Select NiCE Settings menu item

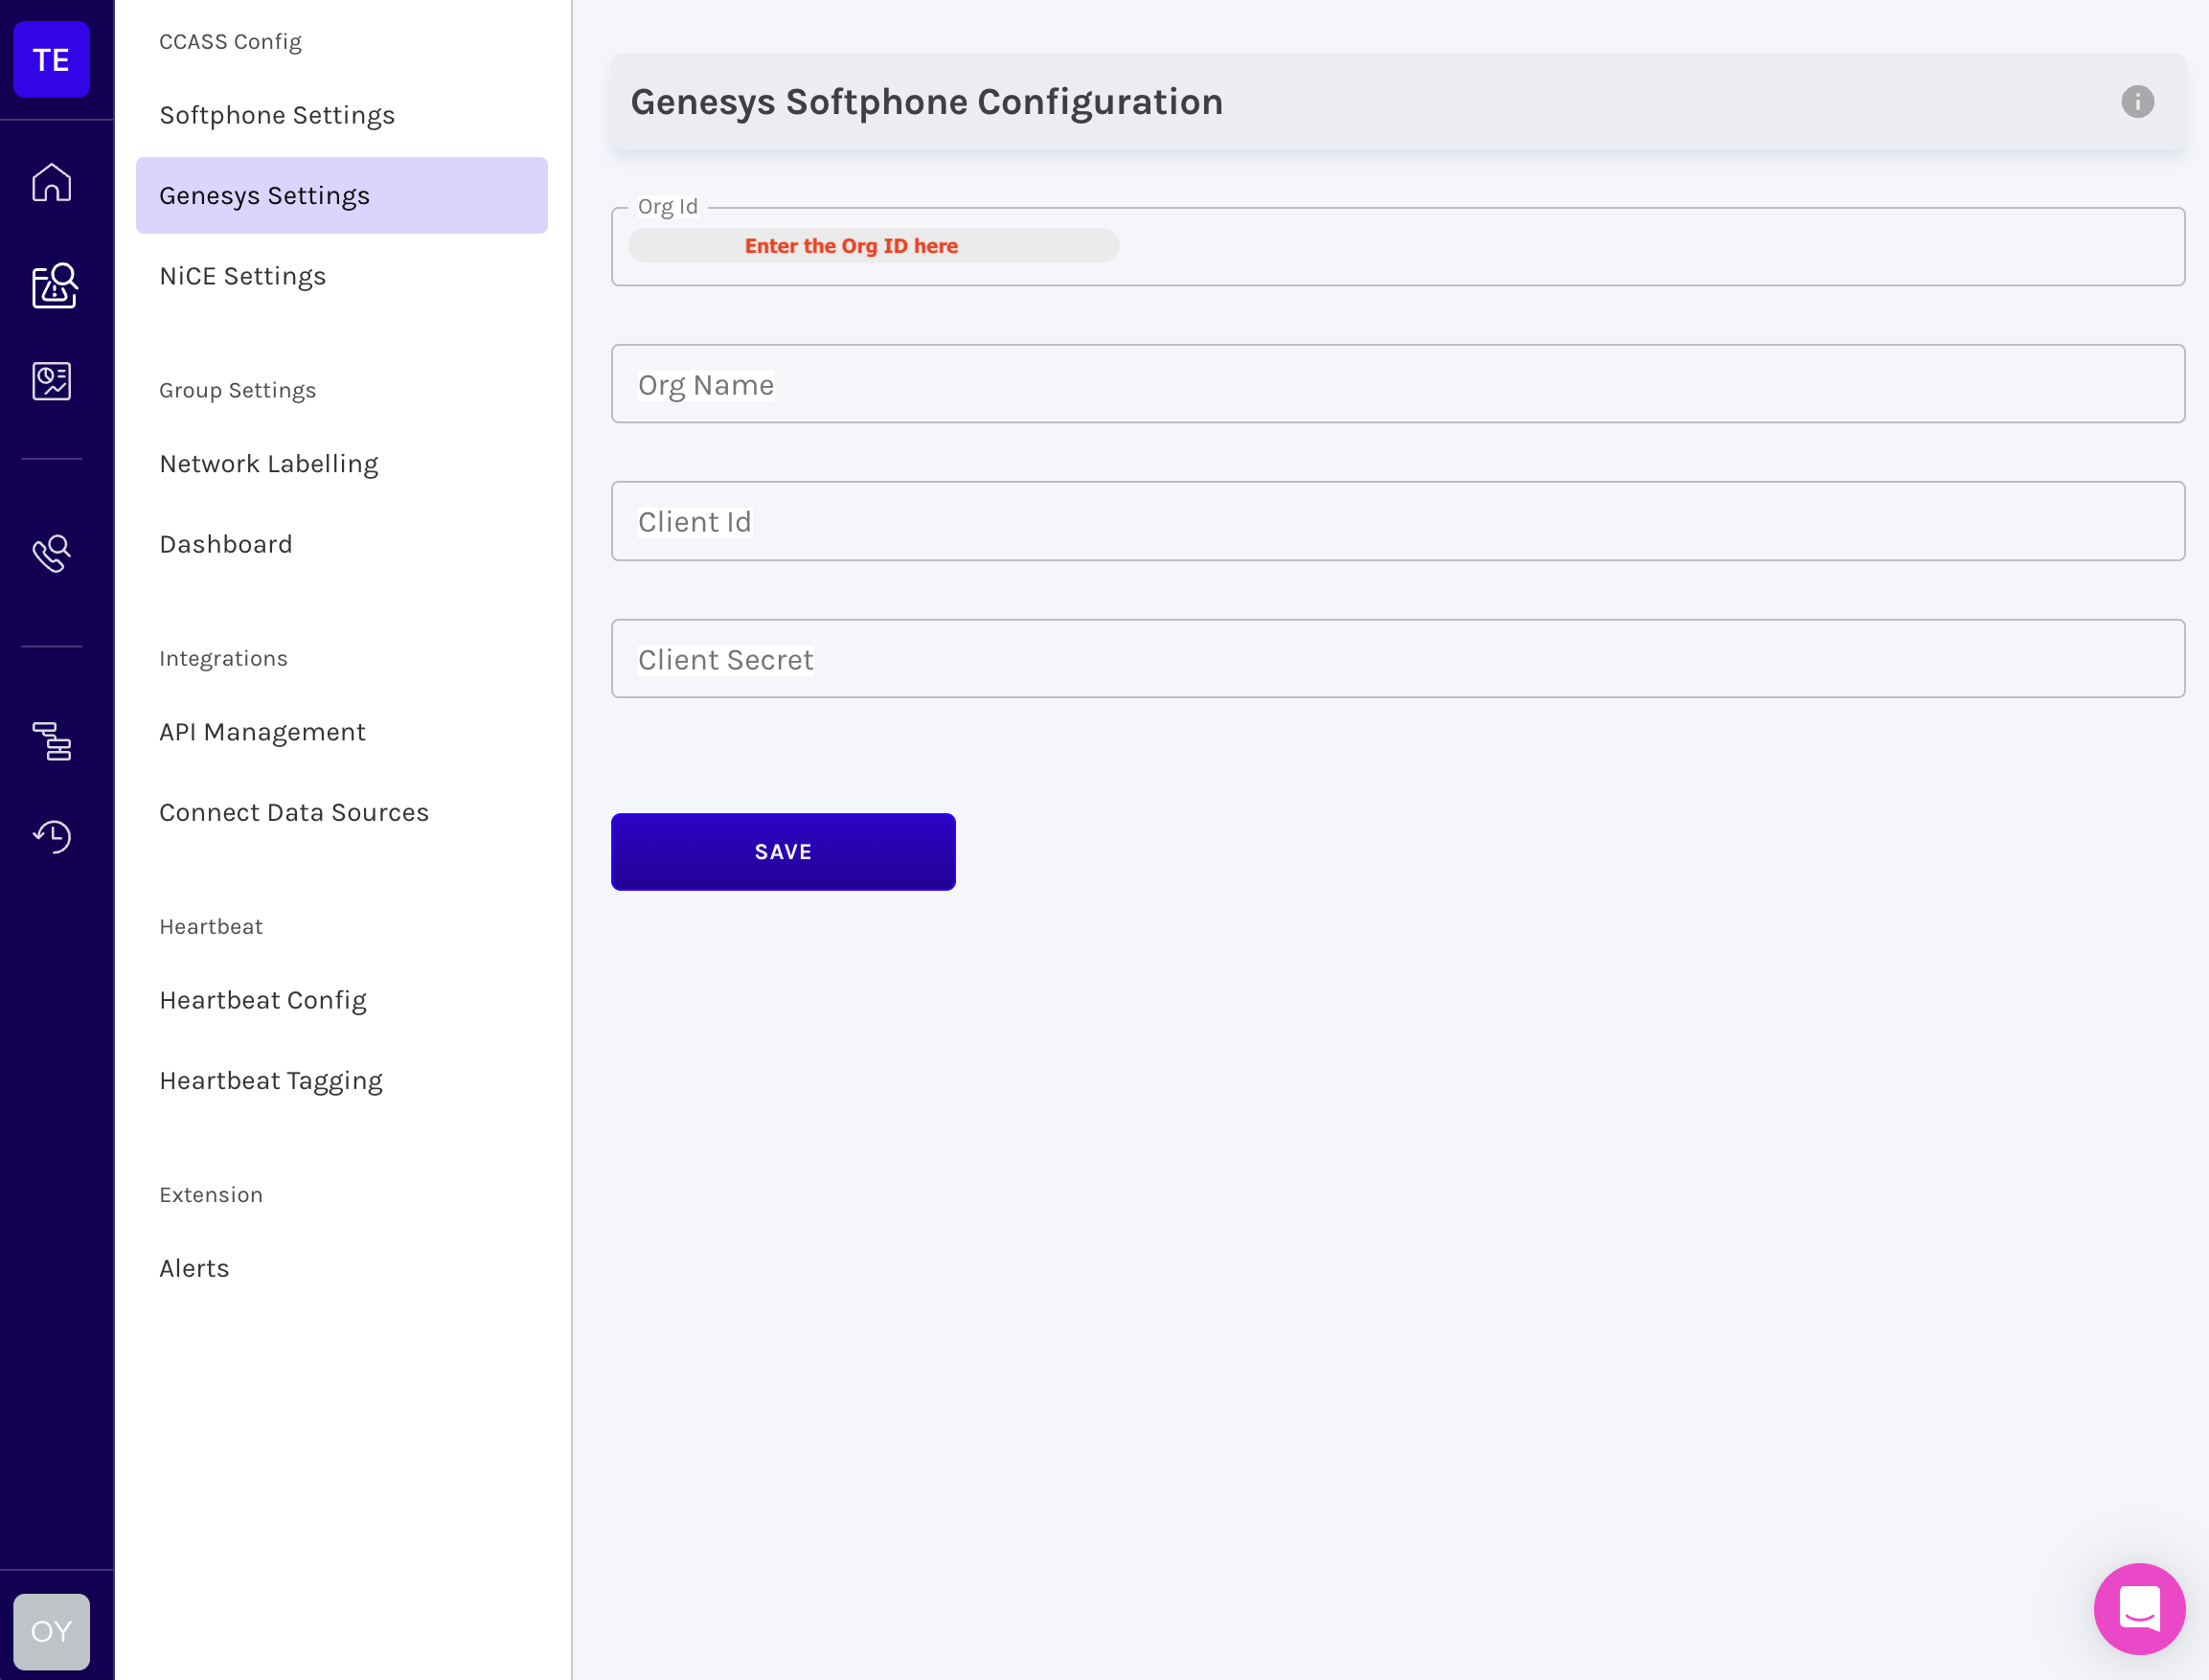(x=243, y=276)
